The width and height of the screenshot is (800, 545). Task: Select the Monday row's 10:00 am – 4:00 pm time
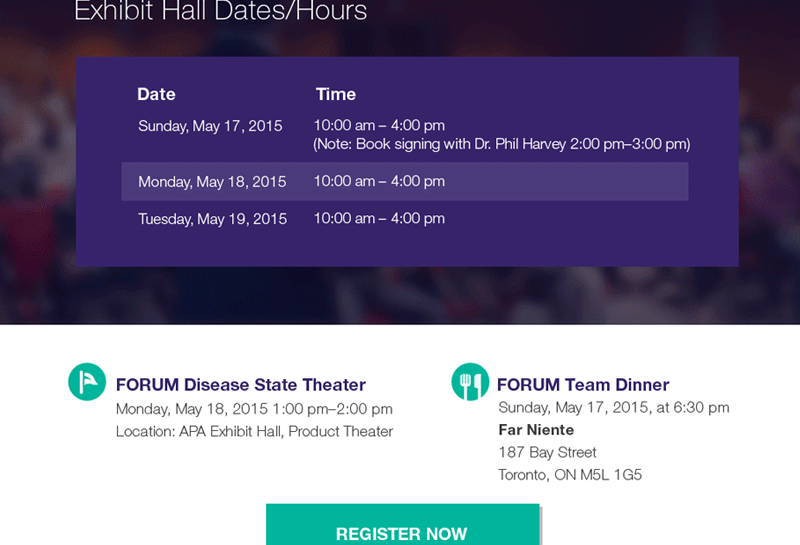[379, 181]
